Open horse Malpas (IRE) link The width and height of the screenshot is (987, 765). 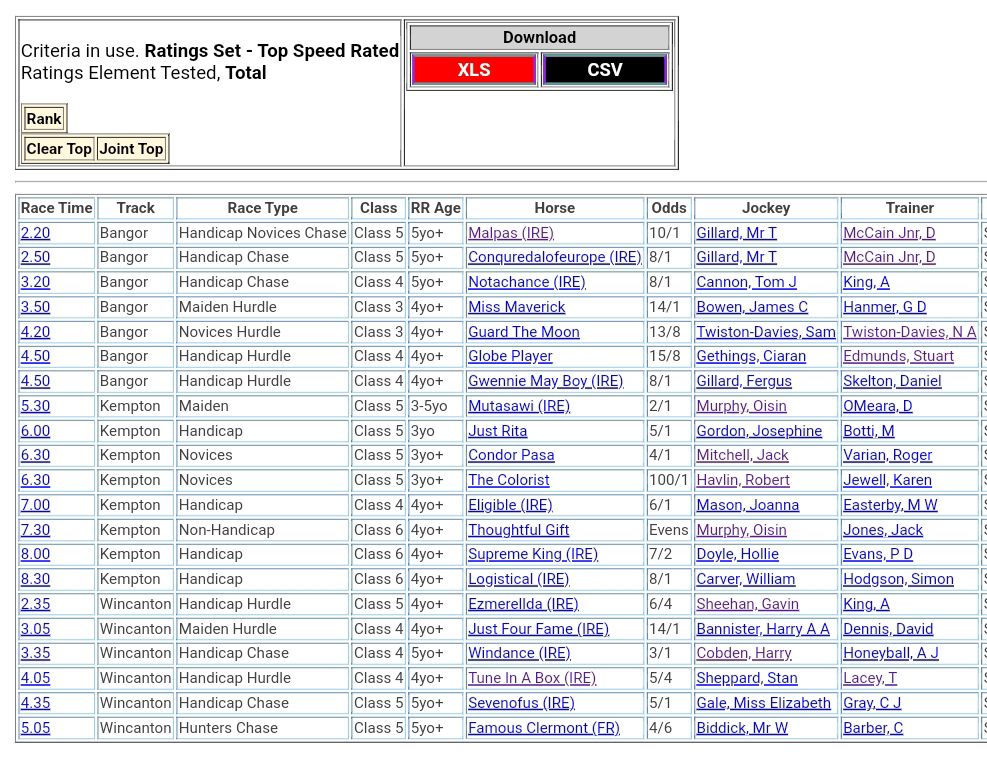[x=510, y=233]
